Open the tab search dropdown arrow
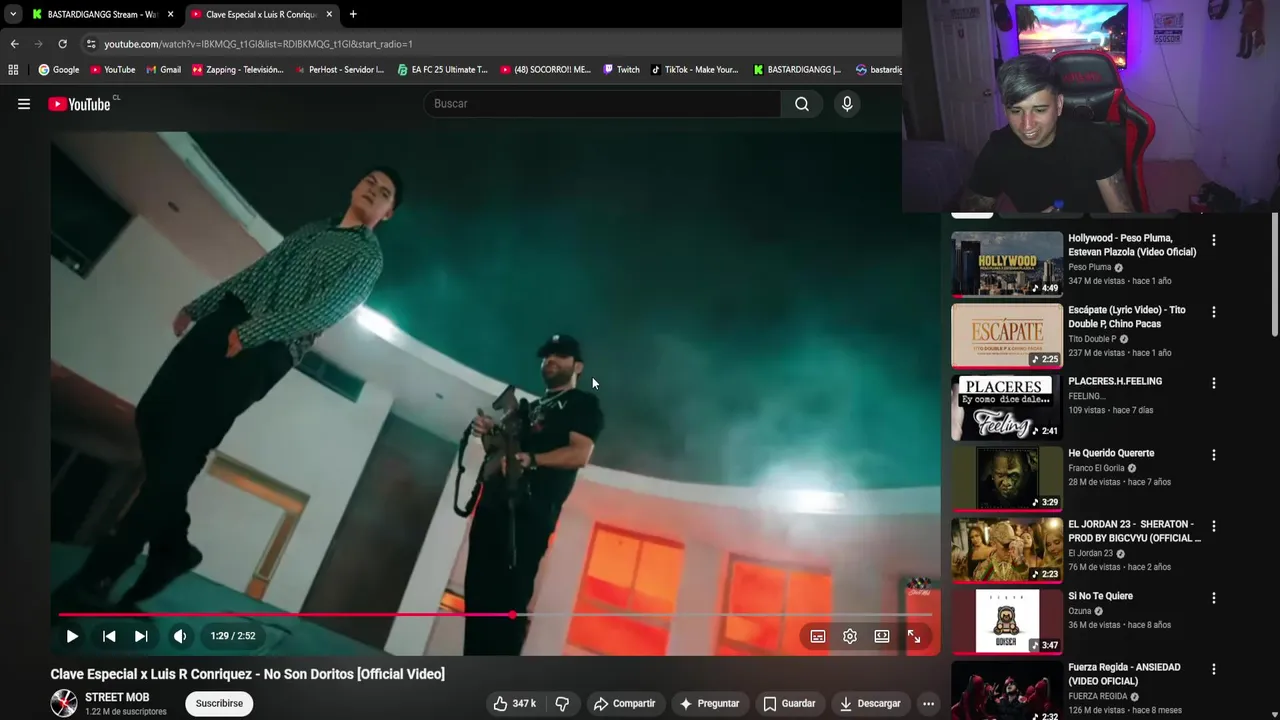Viewport: 1280px width, 720px height. pyautogui.click(x=12, y=14)
